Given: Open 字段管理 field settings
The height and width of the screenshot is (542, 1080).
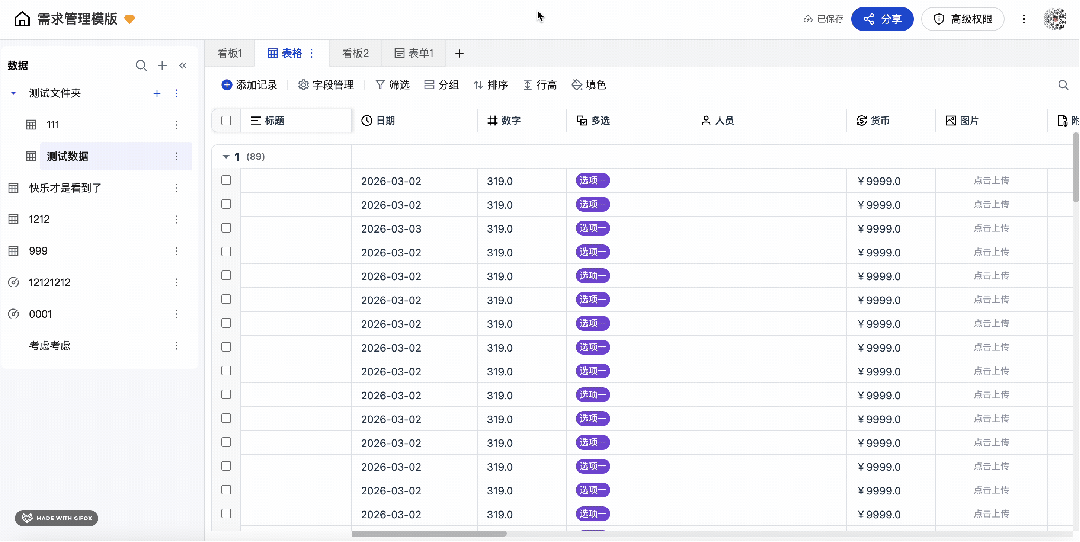Looking at the screenshot, I should 325,85.
